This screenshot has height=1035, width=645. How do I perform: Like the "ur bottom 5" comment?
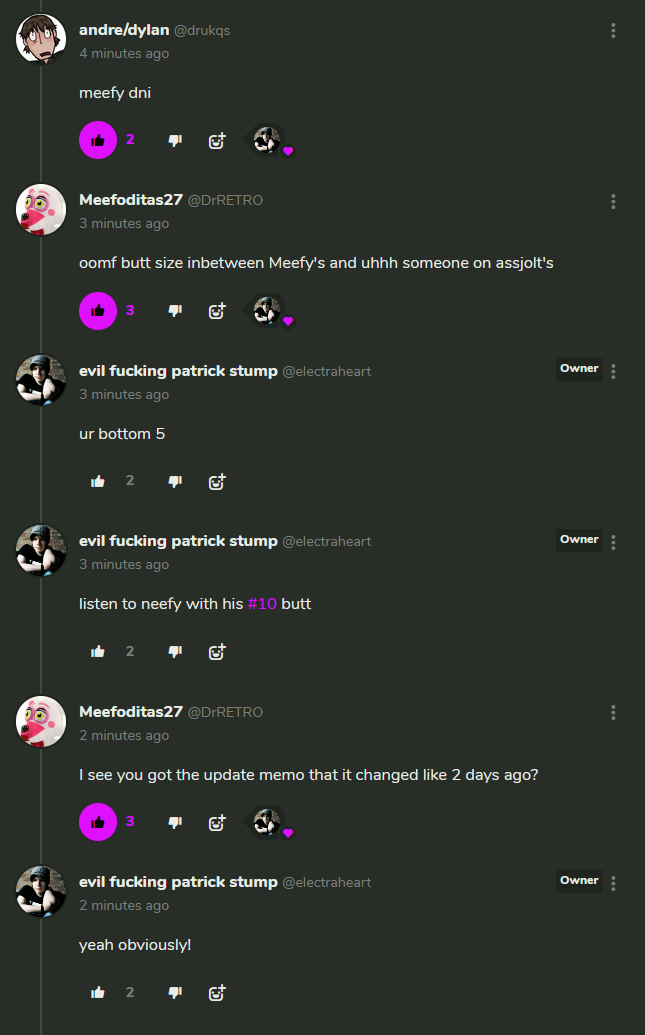(x=98, y=481)
